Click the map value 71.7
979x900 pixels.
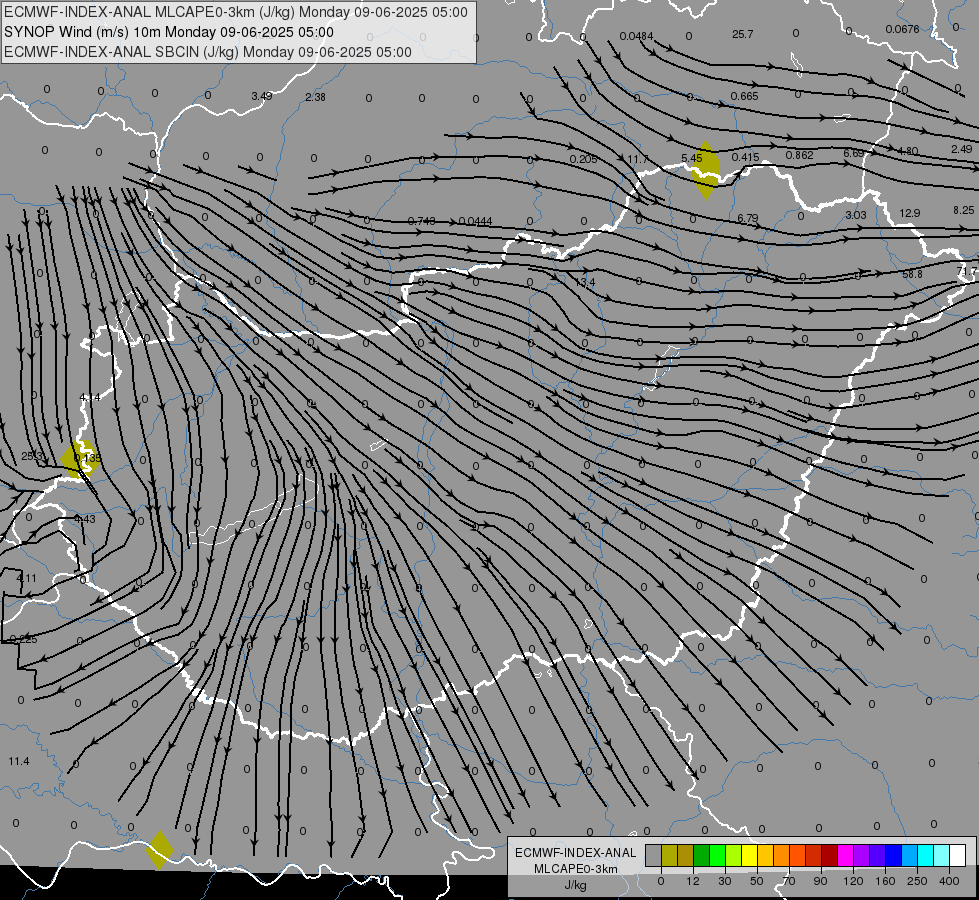tap(966, 272)
